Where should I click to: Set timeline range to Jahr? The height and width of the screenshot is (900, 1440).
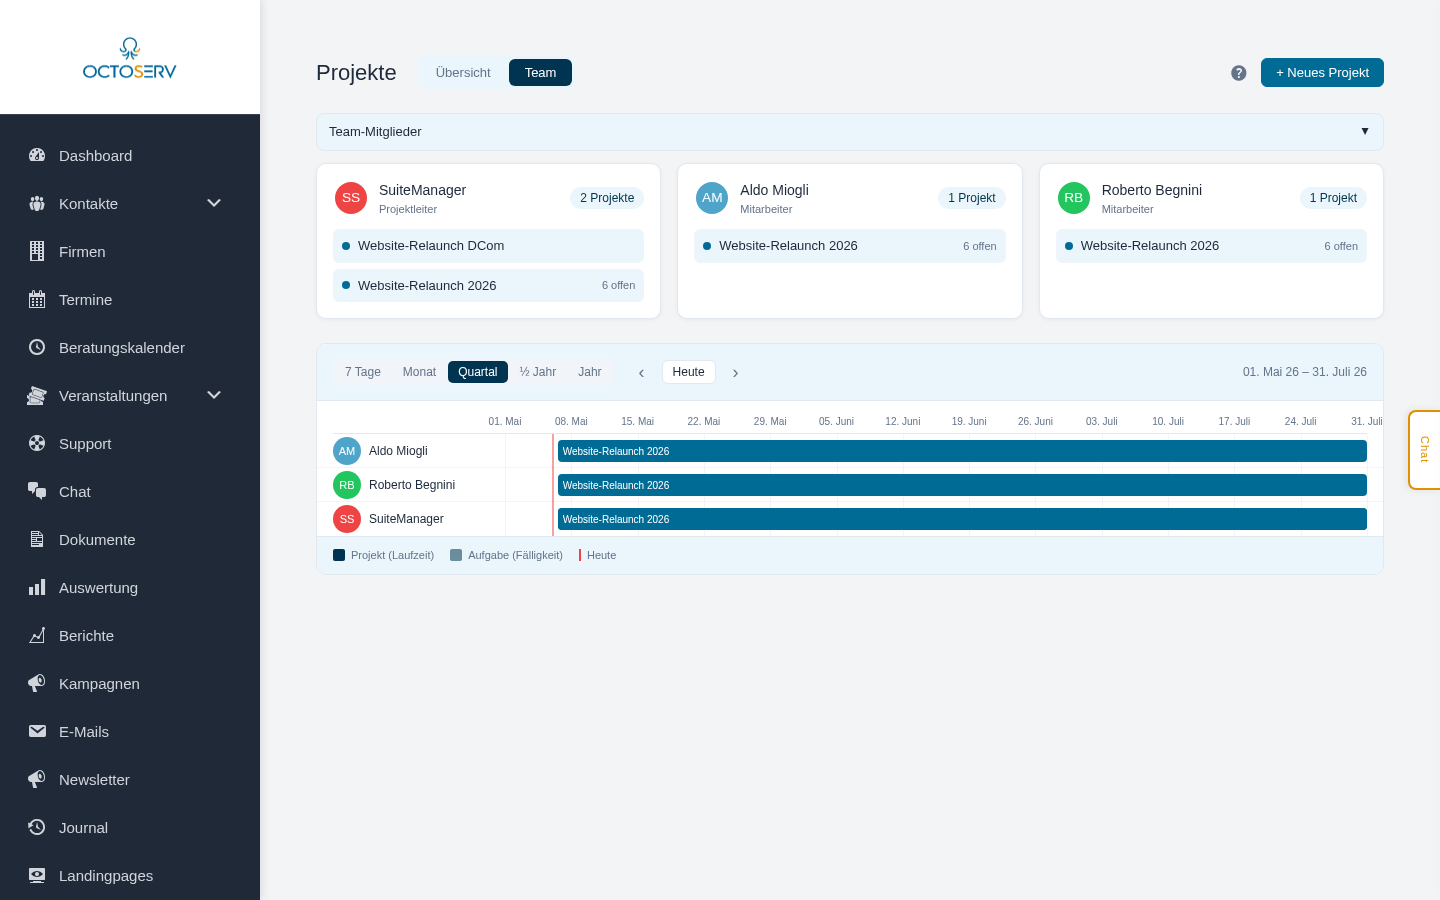590,372
